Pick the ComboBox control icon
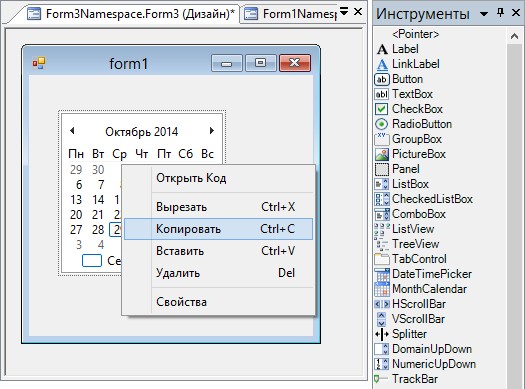Image resolution: width=525 pixels, height=389 pixels. (382, 214)
